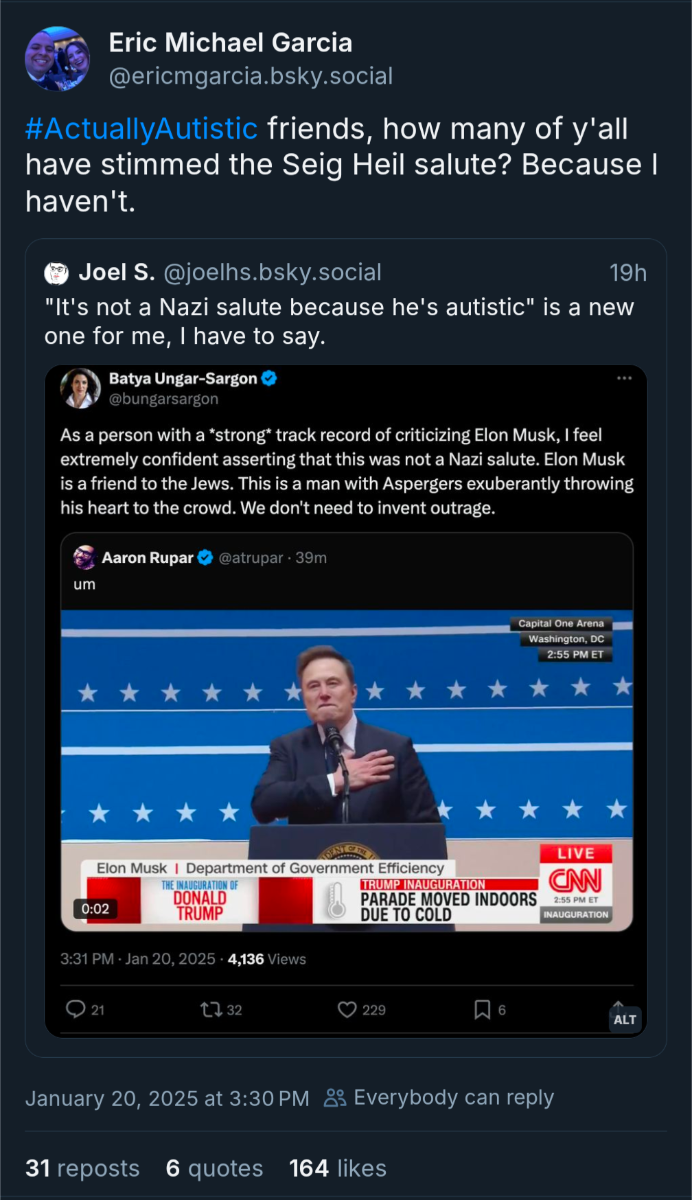The height and width of the screenshot is (1200, 692).
Task: Click the heart like icon
Action: point(347,1009)
